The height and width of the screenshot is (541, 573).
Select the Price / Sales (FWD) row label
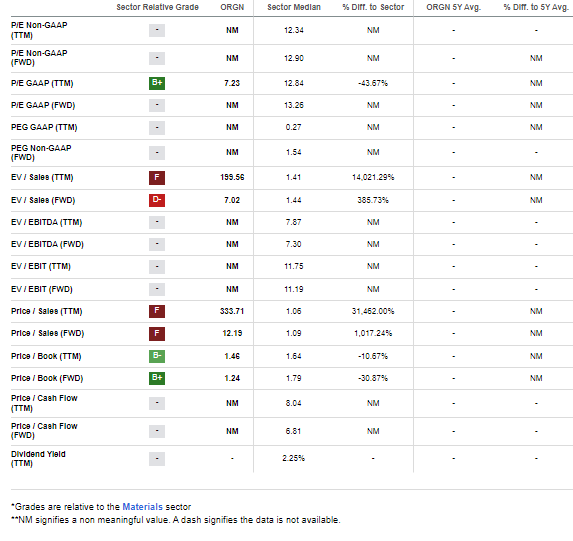point(48,333)
